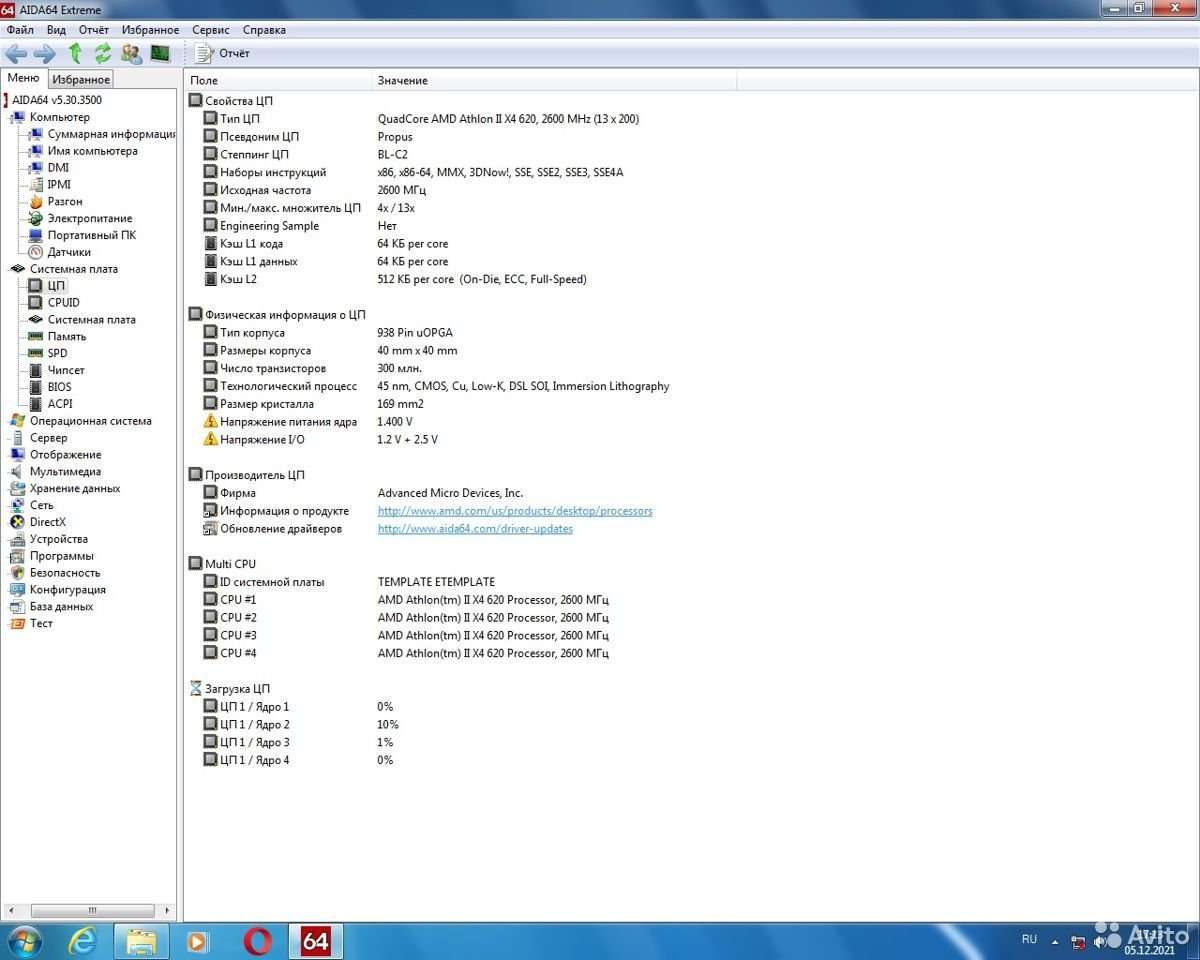This screenshot has width=1200, height=960.
Task: Click the users toolbar icon
Action: [131, 53]
